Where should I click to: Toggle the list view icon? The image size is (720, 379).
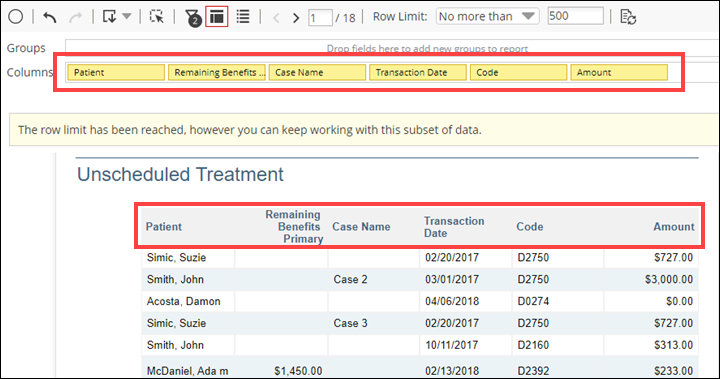[x=243, y=17]
